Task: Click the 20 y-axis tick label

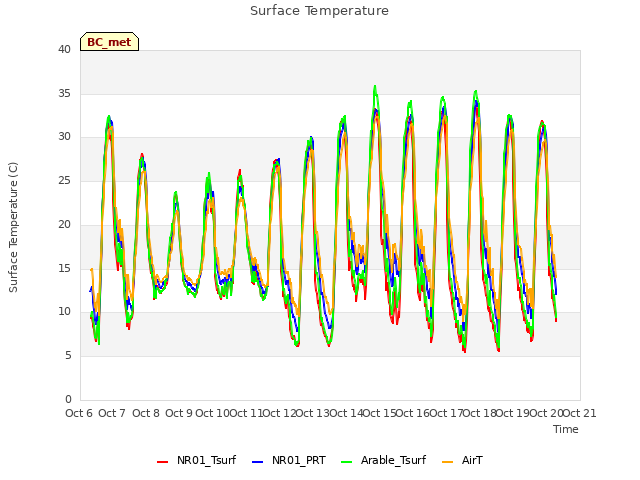Action: (x=64, y=224)
